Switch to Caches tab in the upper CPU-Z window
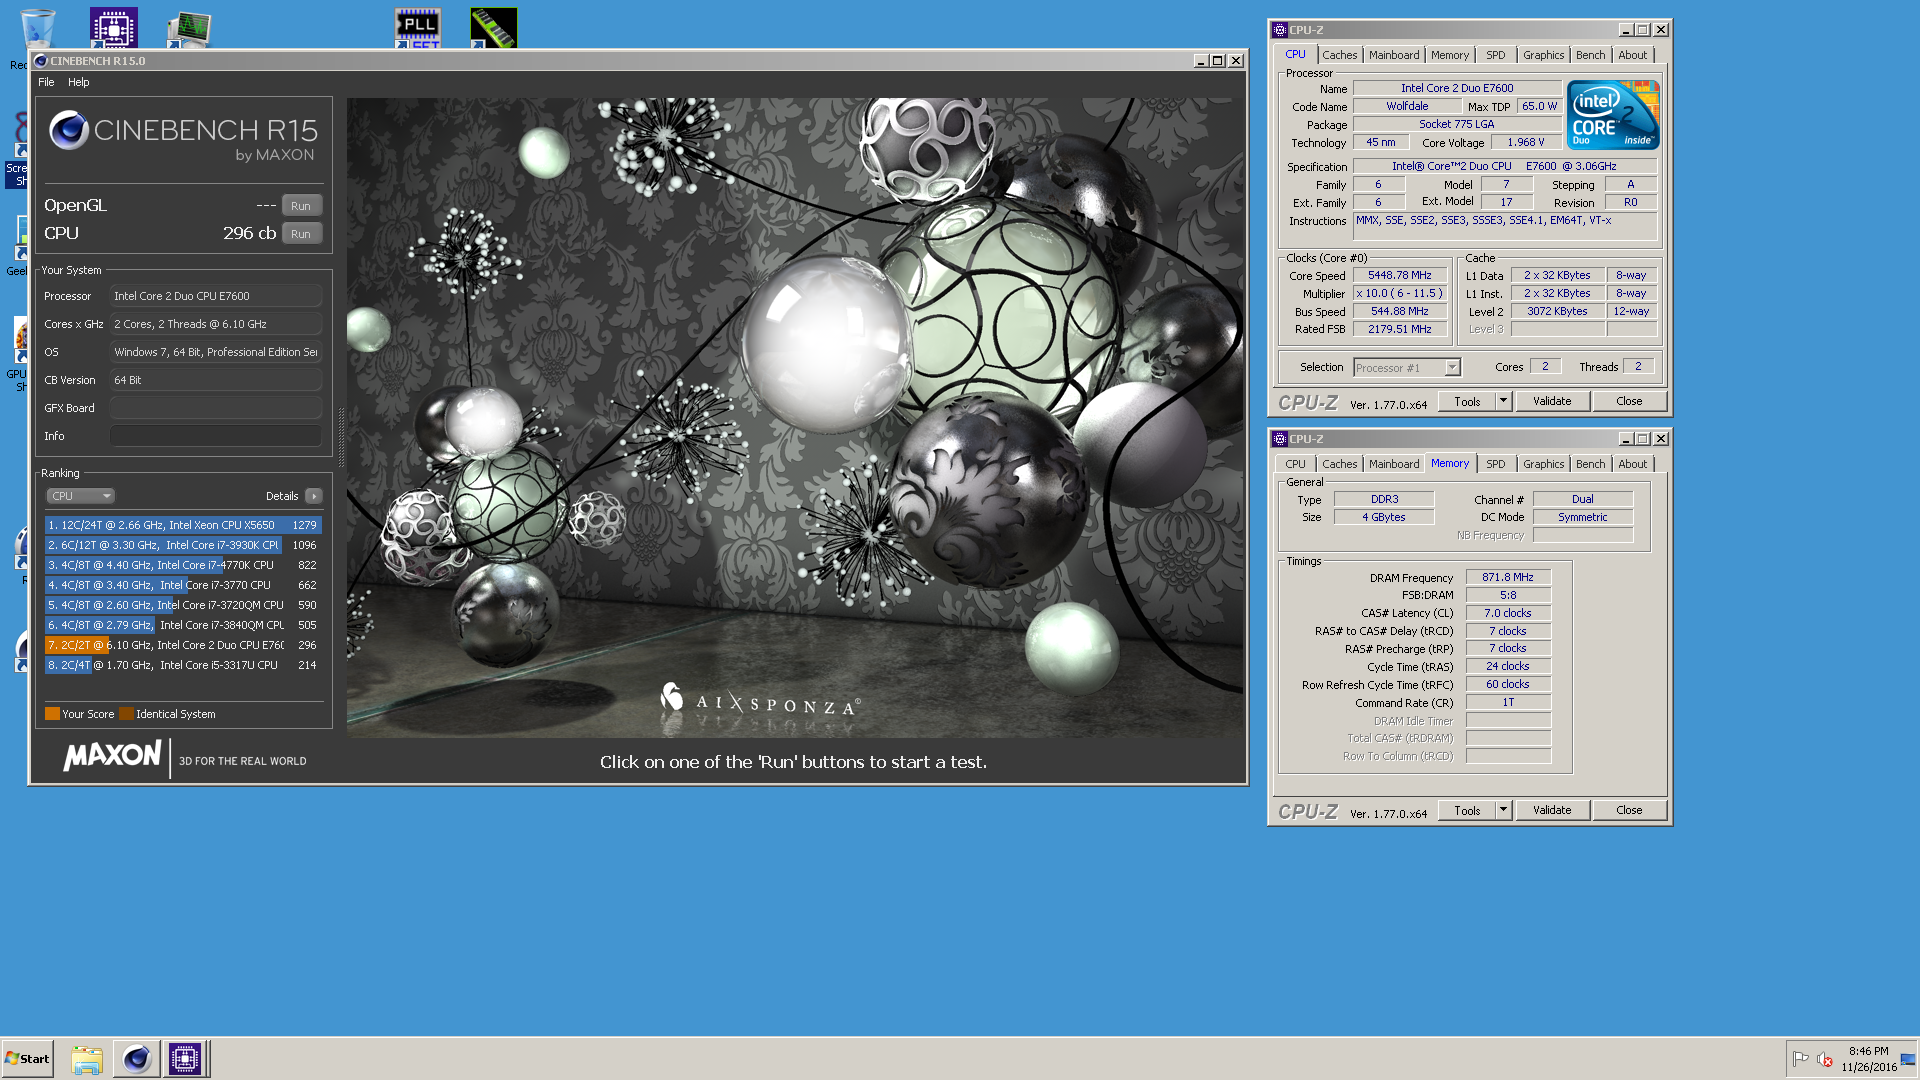This screenshot has height=1080, width=1920. (x=1339, y=56)
